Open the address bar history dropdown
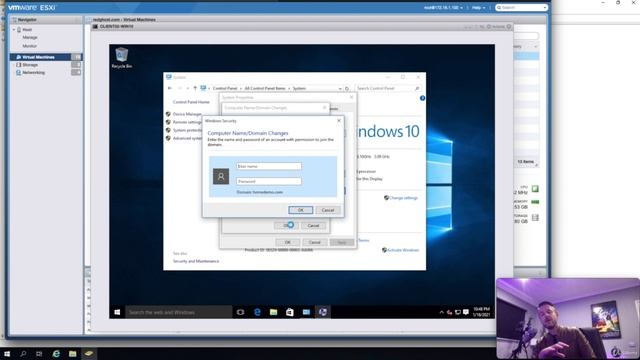Image resolution: width=640 pixels, height=360 pixels. coord(340,88)
